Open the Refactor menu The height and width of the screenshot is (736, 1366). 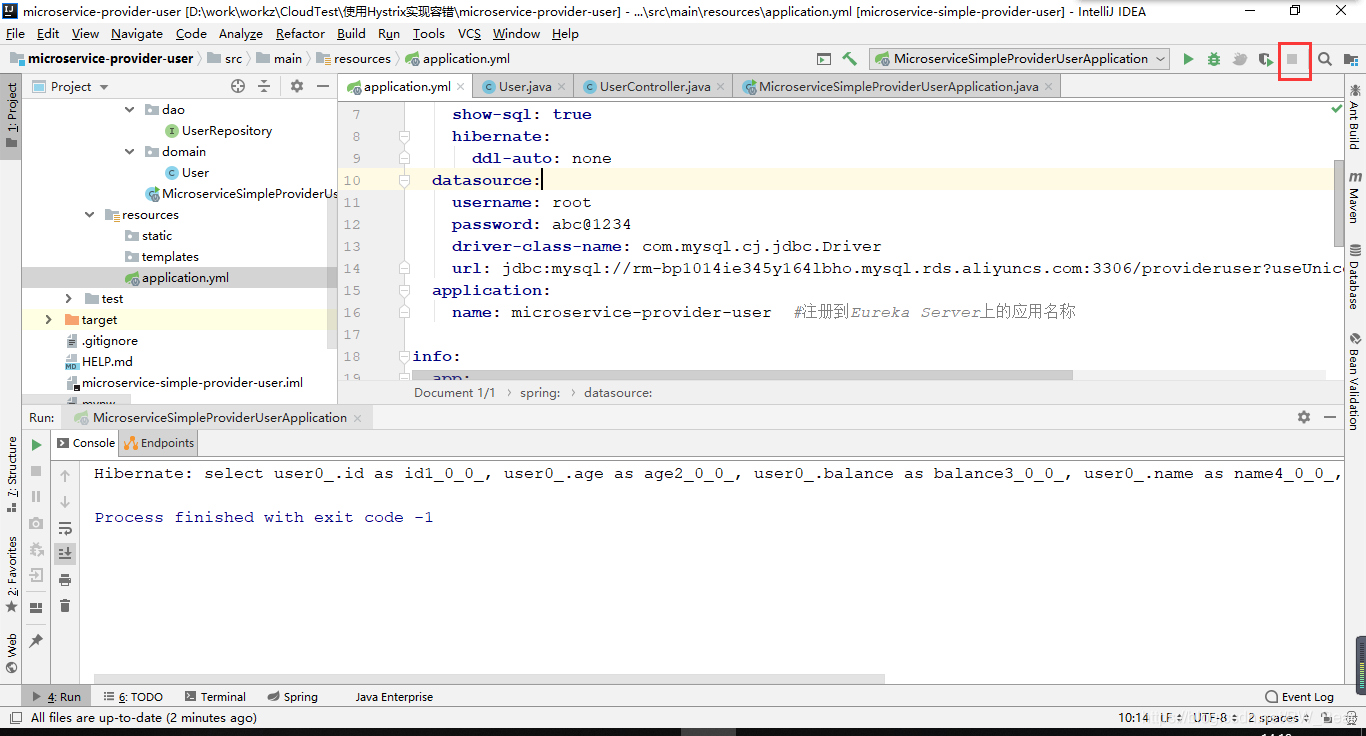coord(301,33)
